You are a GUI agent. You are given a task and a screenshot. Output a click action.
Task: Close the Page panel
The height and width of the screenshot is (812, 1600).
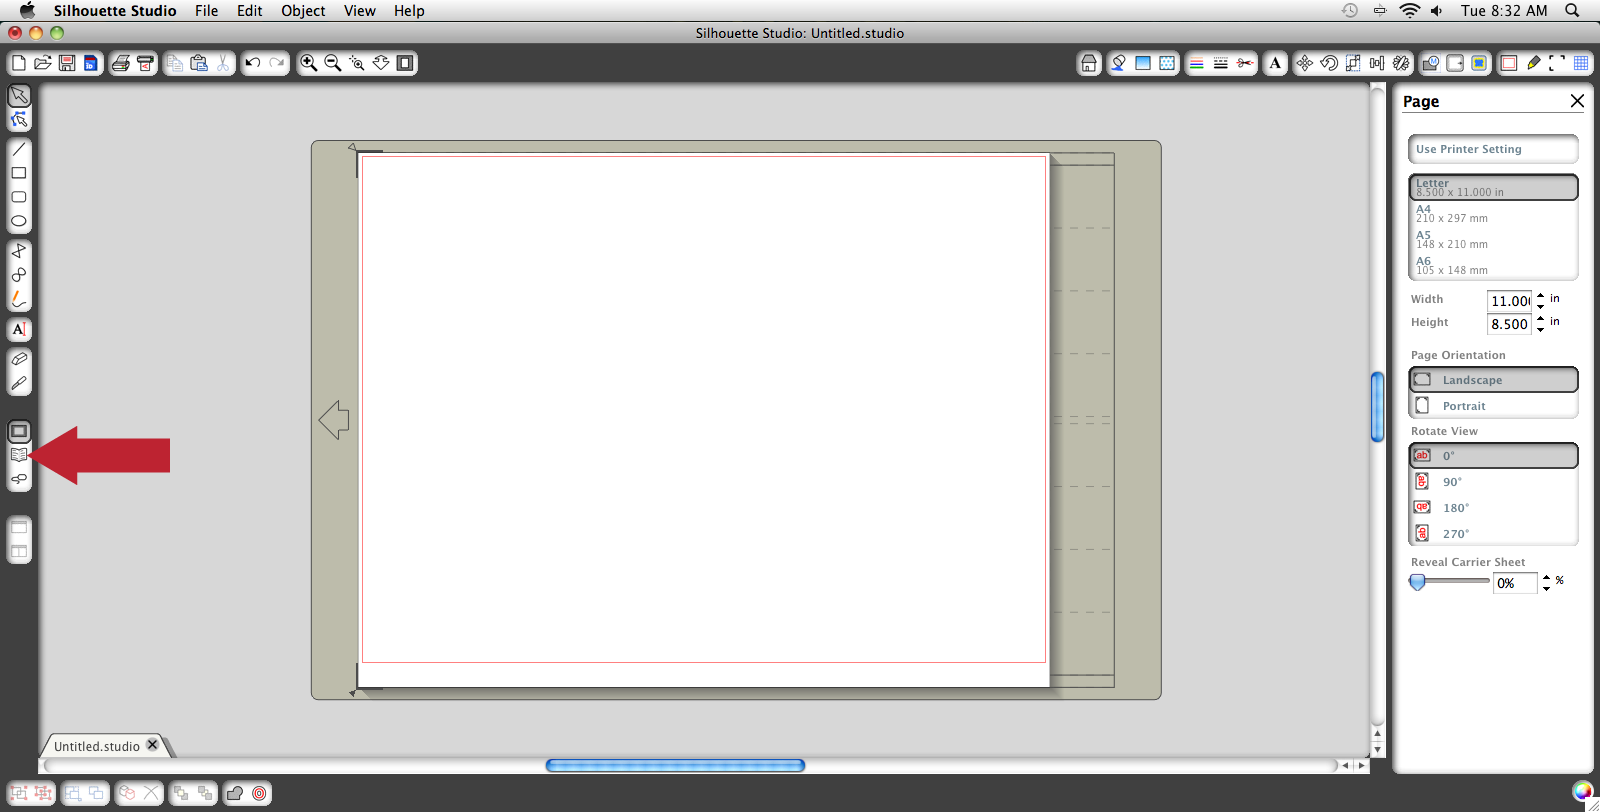point(1577,101)
